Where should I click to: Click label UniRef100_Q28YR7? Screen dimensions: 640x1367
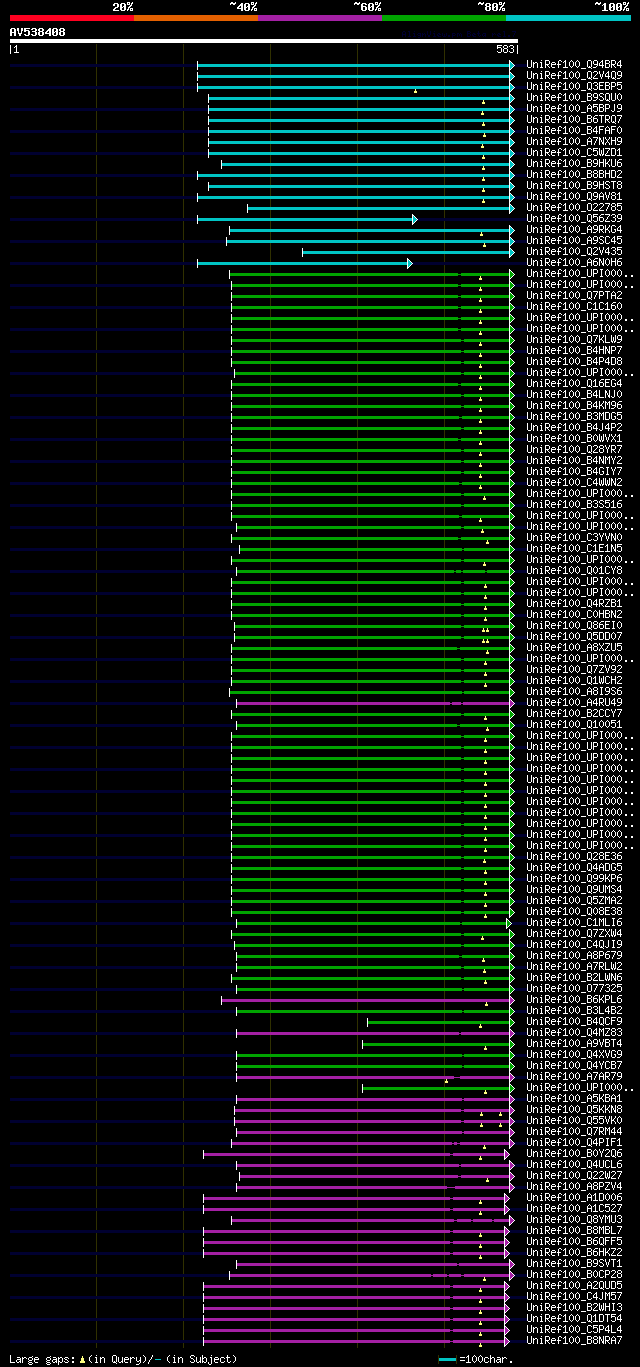[574, 450]
